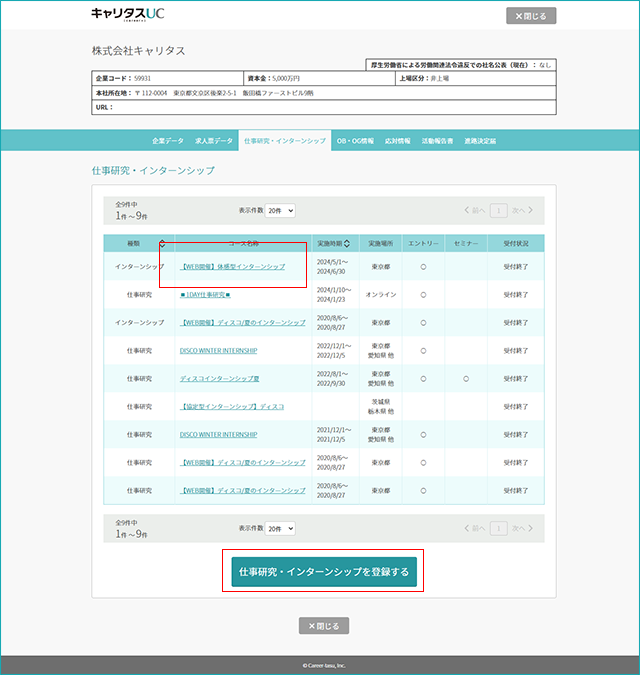Click entry circle in 体感型インターンシップ row
Viewport: 640px width, 675px height.
424,267
